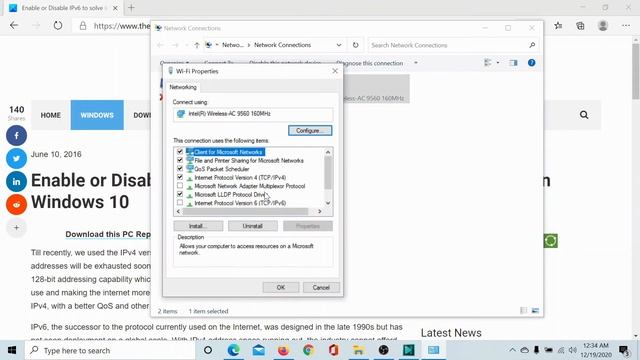
Task: Click the Install button
Action: pos(198,226)
